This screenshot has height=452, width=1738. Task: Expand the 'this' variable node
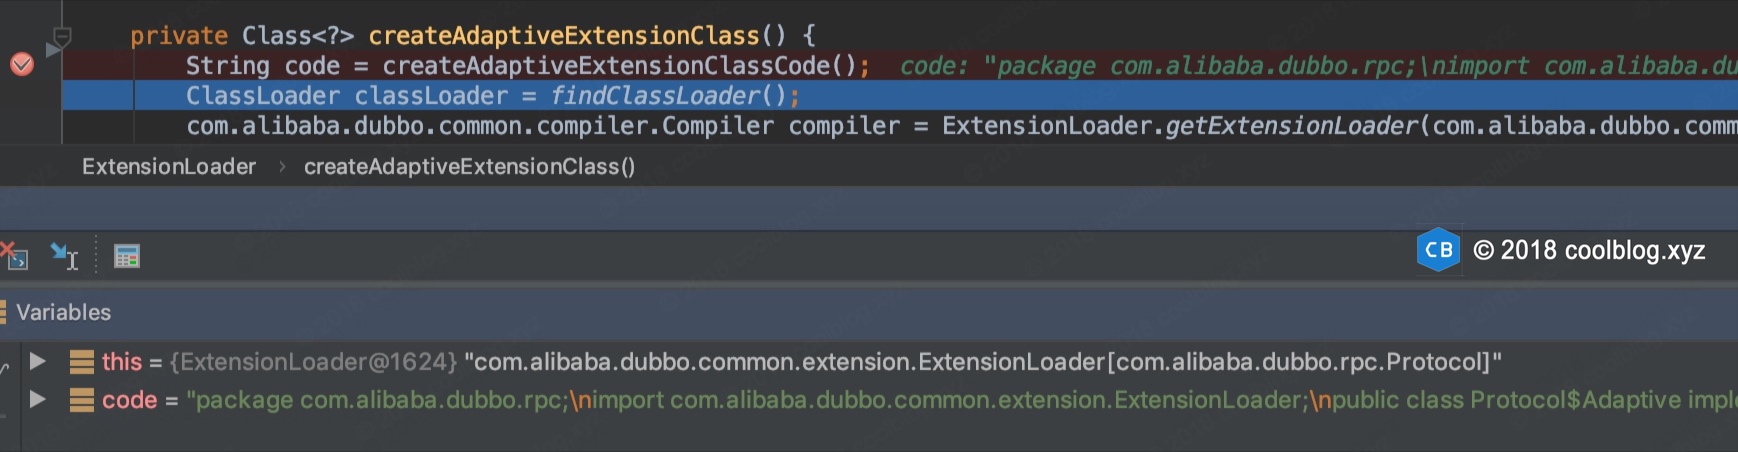(x=38, y=361)
